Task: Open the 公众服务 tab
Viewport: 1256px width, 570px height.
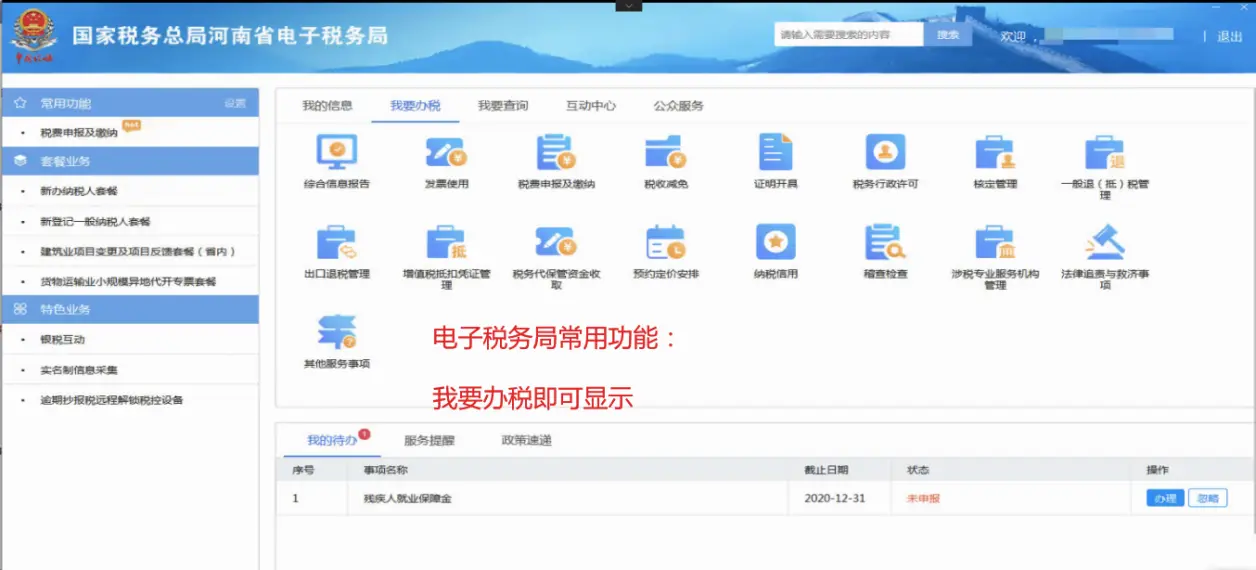Action: 679,105
